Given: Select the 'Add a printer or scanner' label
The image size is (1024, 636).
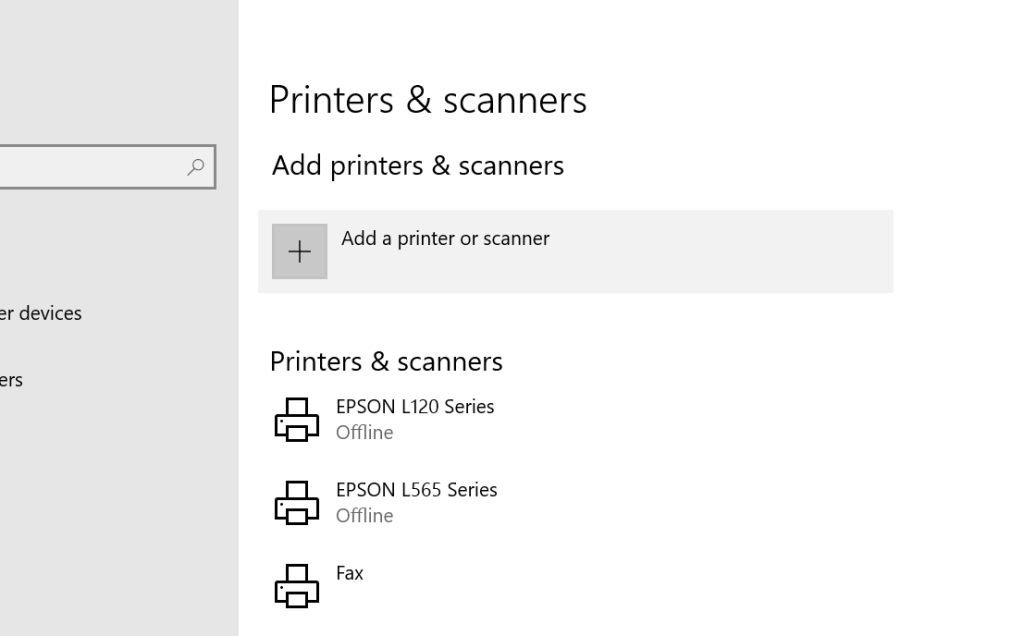Looking at the screenshot, I should (445, 239).
